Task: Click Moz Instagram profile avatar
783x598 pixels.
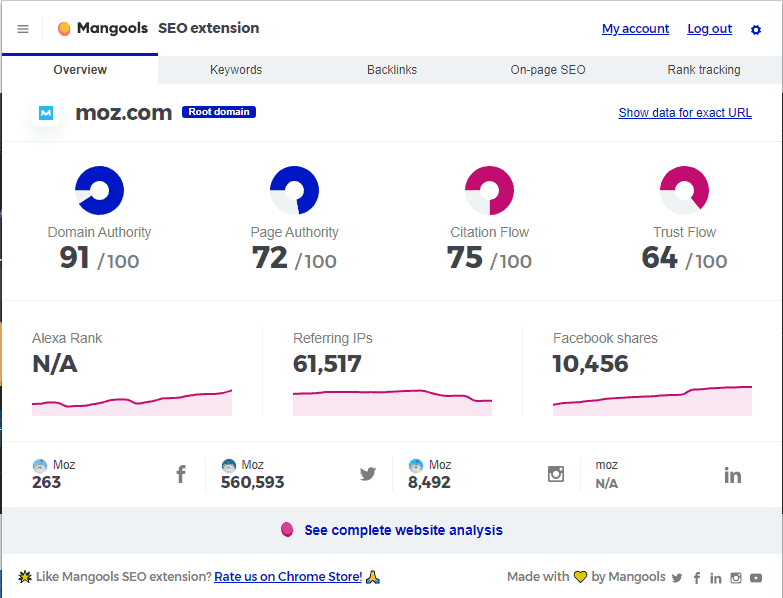Action: tap(416, 466)
